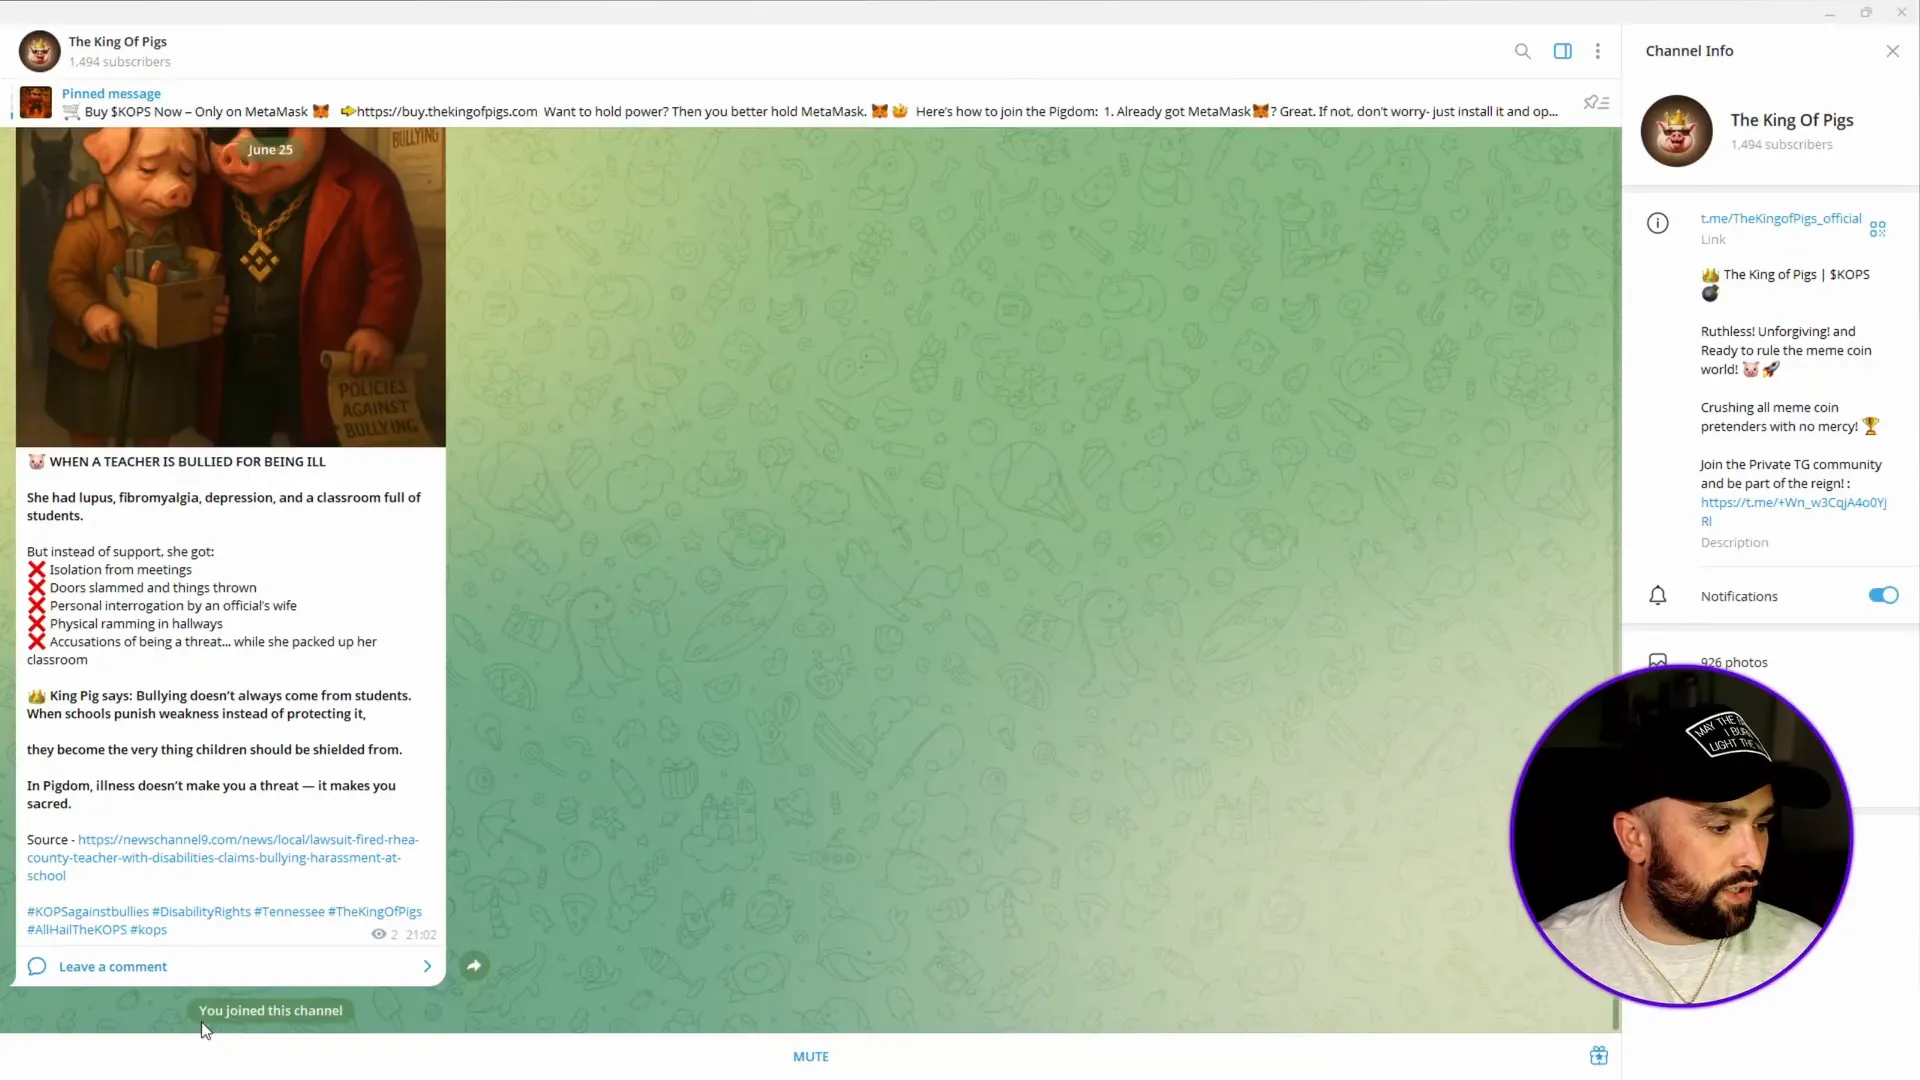Image resolution: width=1920 pixels, height=1080 pixels.
Task: Mute the channel
Action: [811, 1056]
